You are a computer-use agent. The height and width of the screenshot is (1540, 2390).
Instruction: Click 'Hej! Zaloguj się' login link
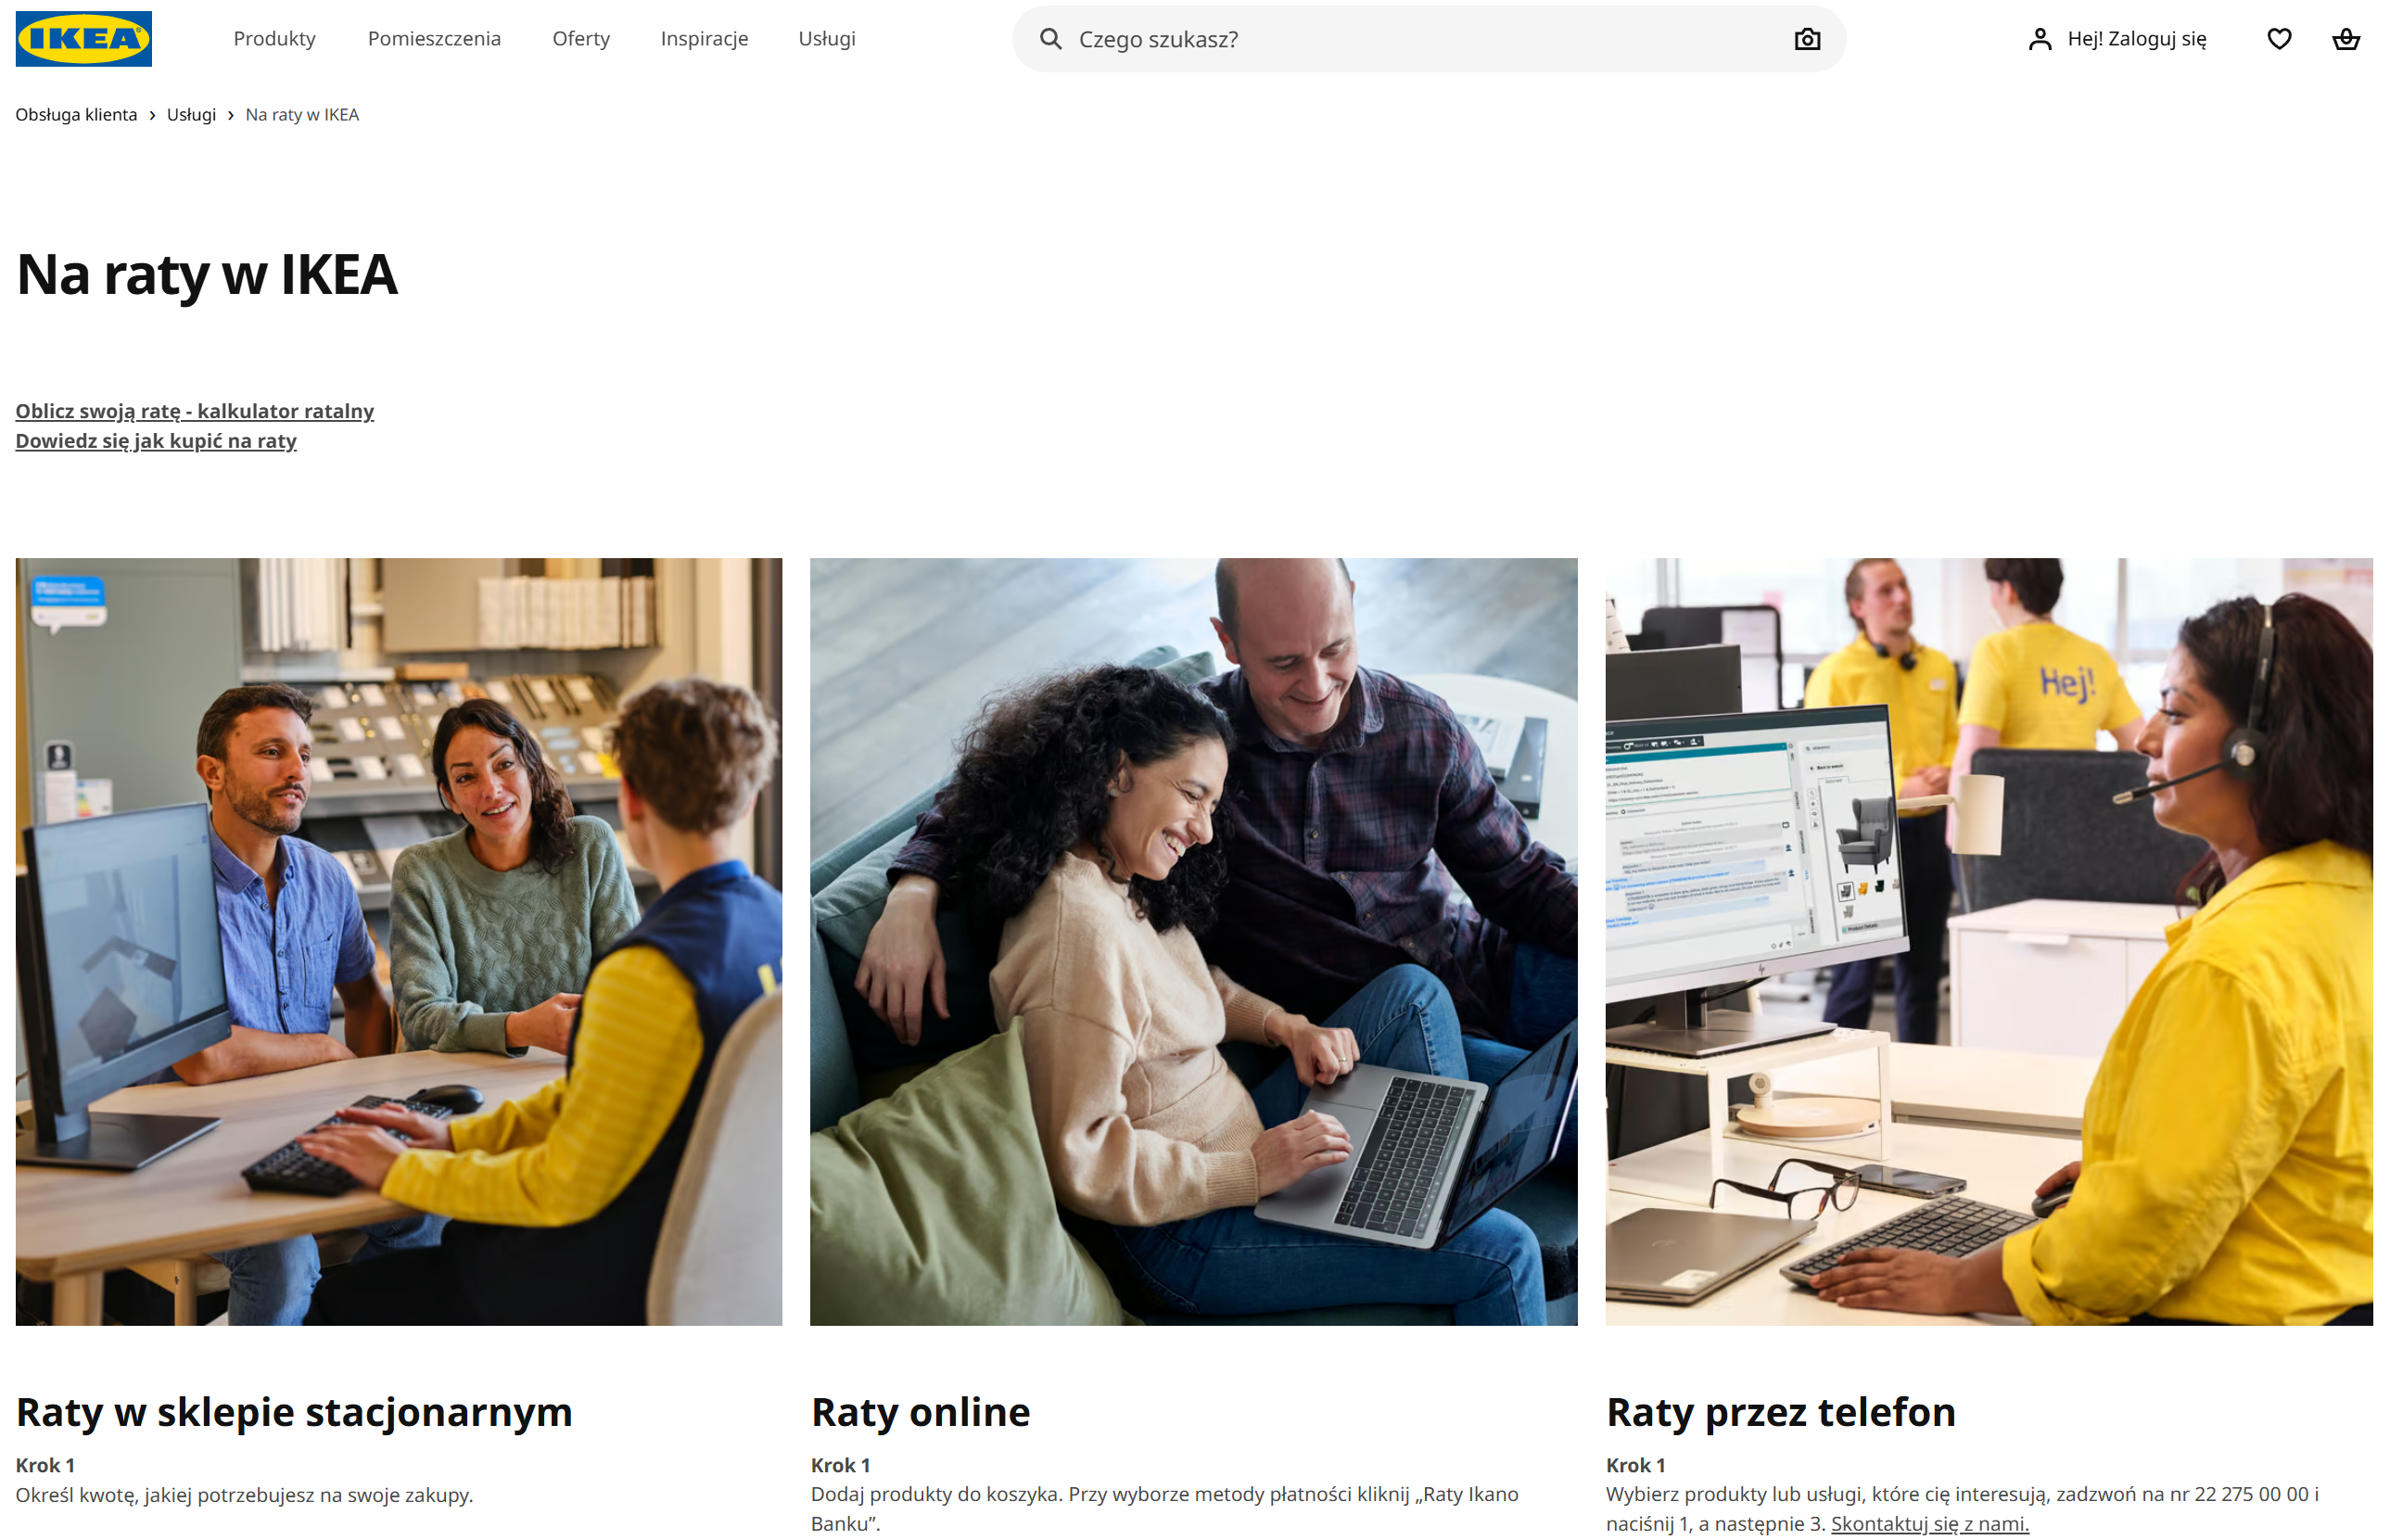coord(2137,39)
